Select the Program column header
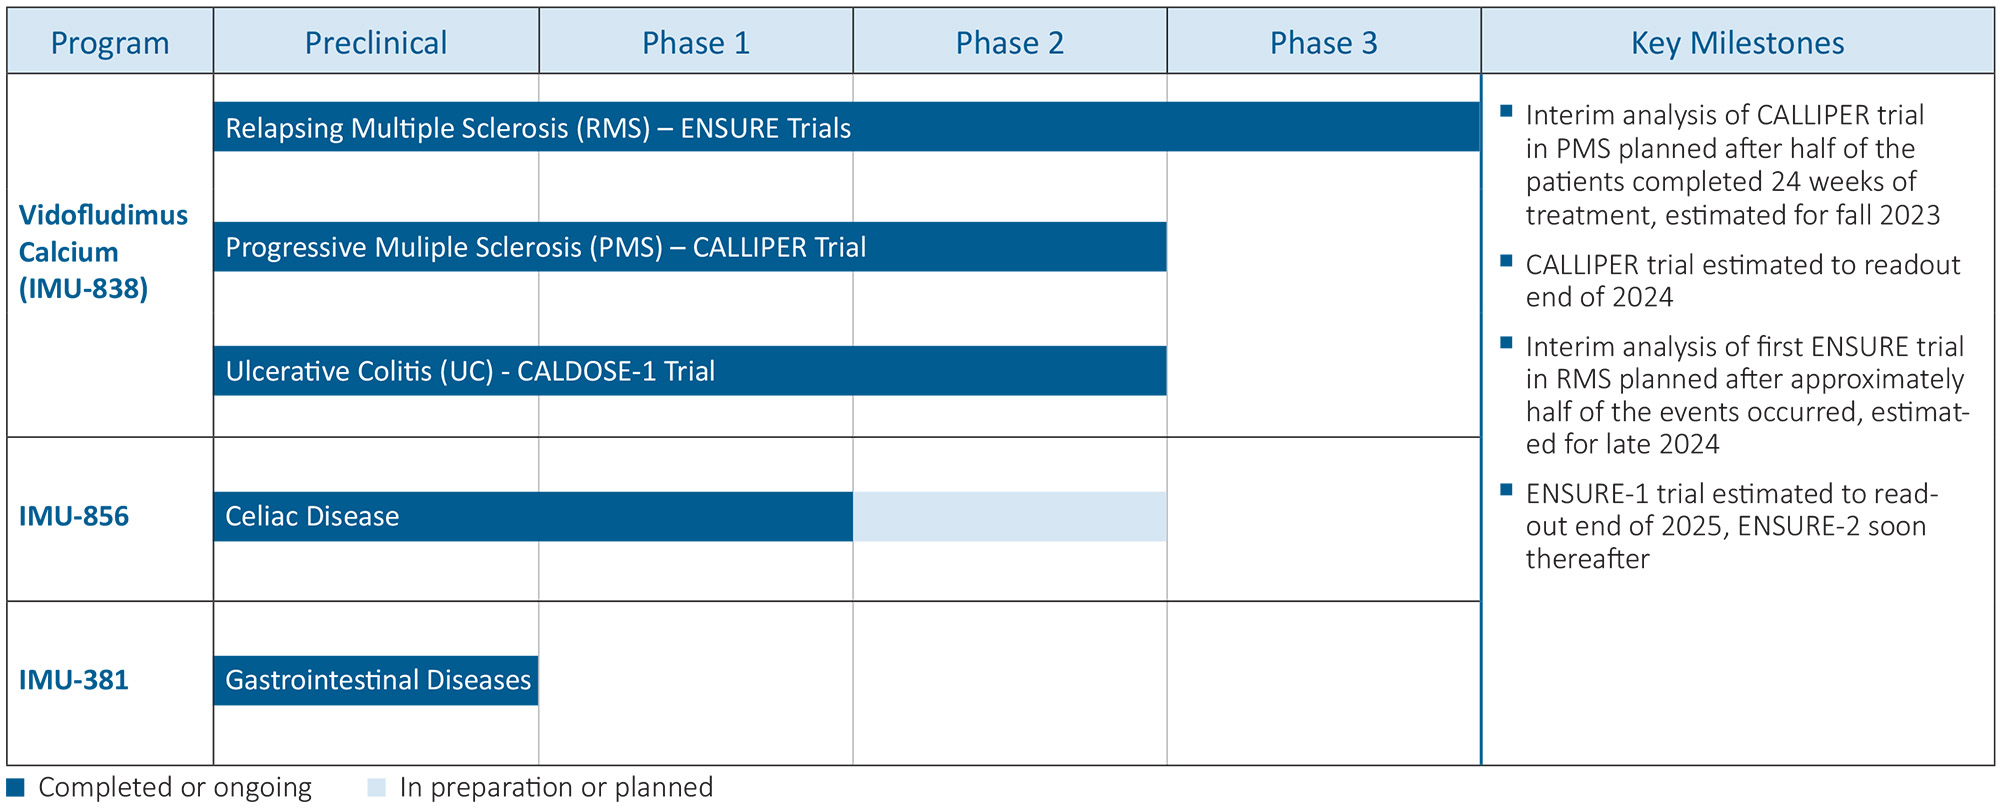Image resolution: width=2000 pixels, height=810 pixels. 110,43
